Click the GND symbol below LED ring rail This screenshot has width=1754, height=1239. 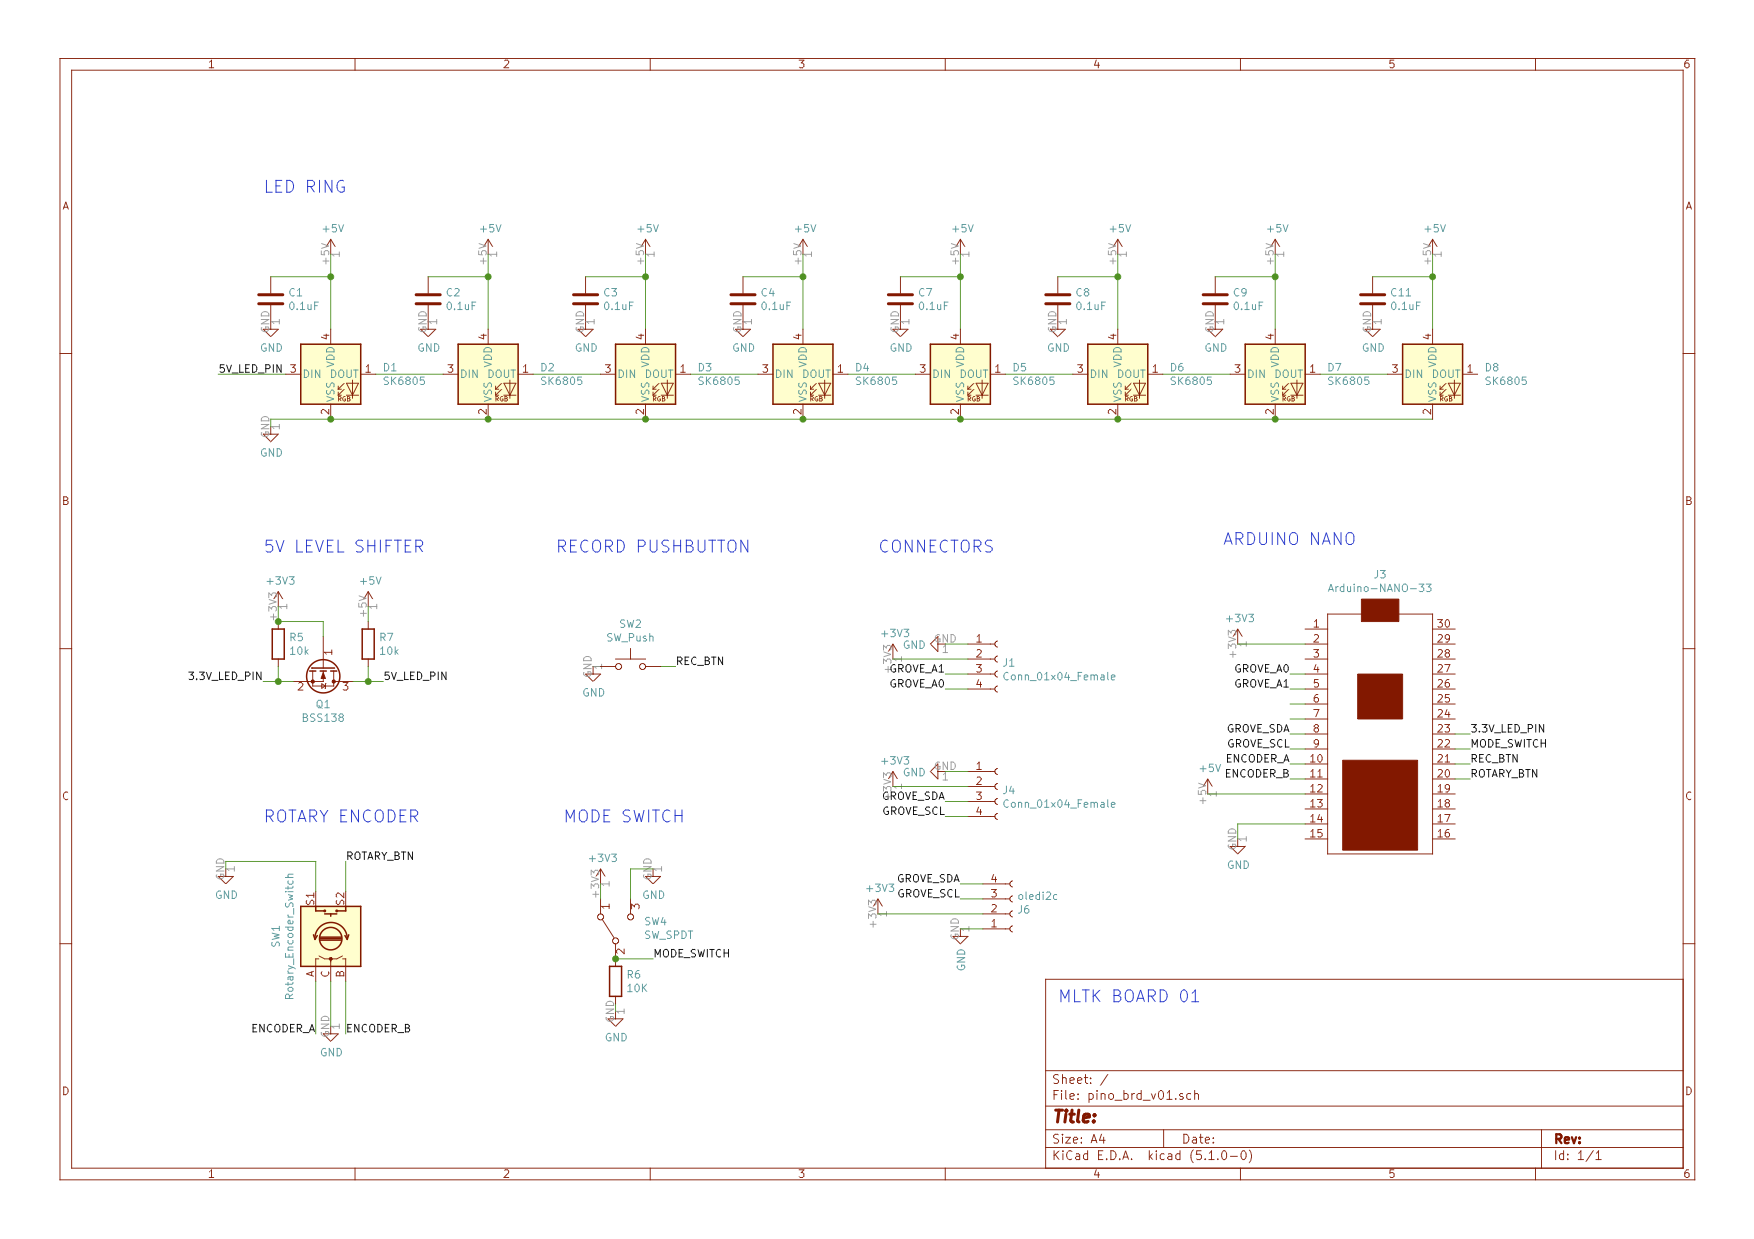pos(271,438)
